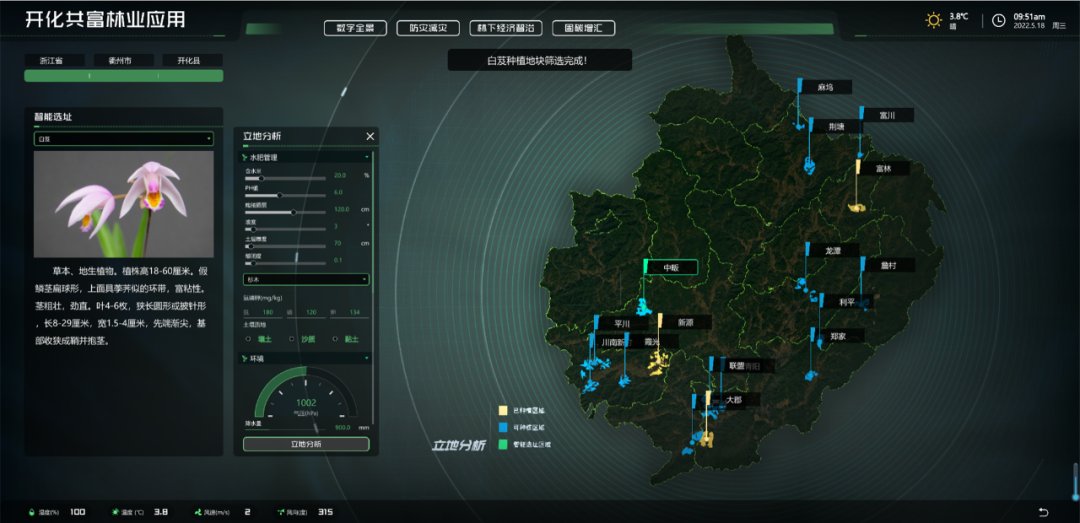Click the 立地分析 panel vertical scrollbar
Screen dimensions: 1080x523
coord(373,289)
